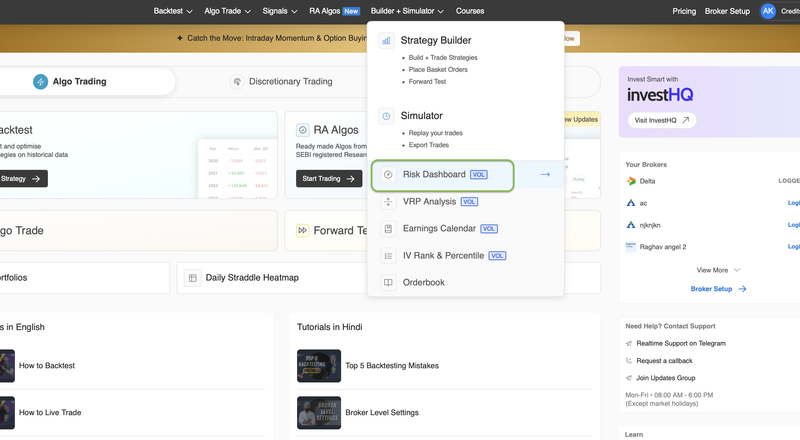Click the arrow beside Risk Dashboard
Viewport: 800px width, 440px height.
(545, 175)
